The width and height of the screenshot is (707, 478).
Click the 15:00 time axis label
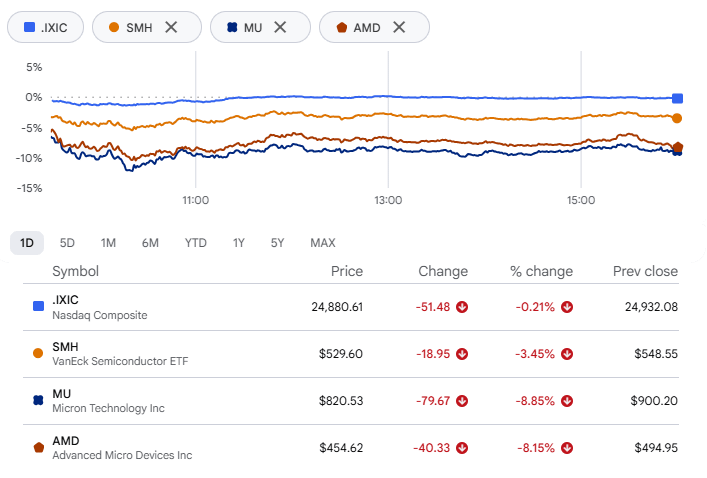click(581, 200)
